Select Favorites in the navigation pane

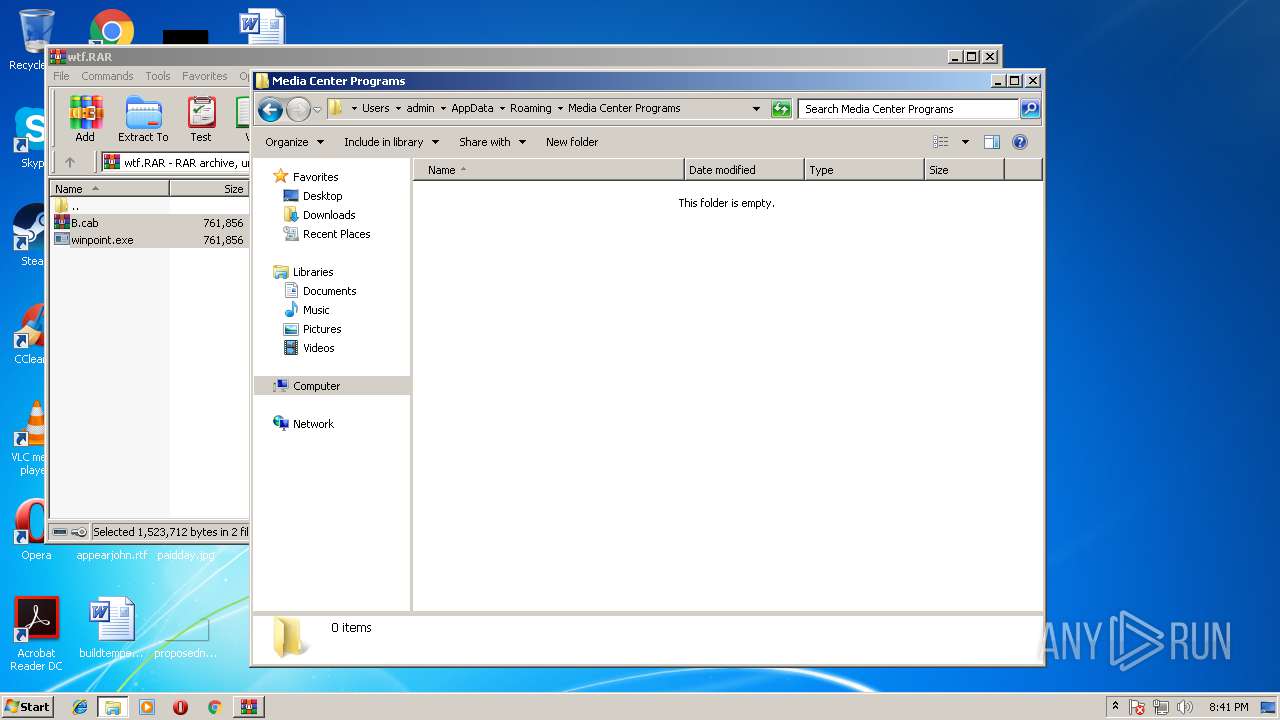point(315,177)
